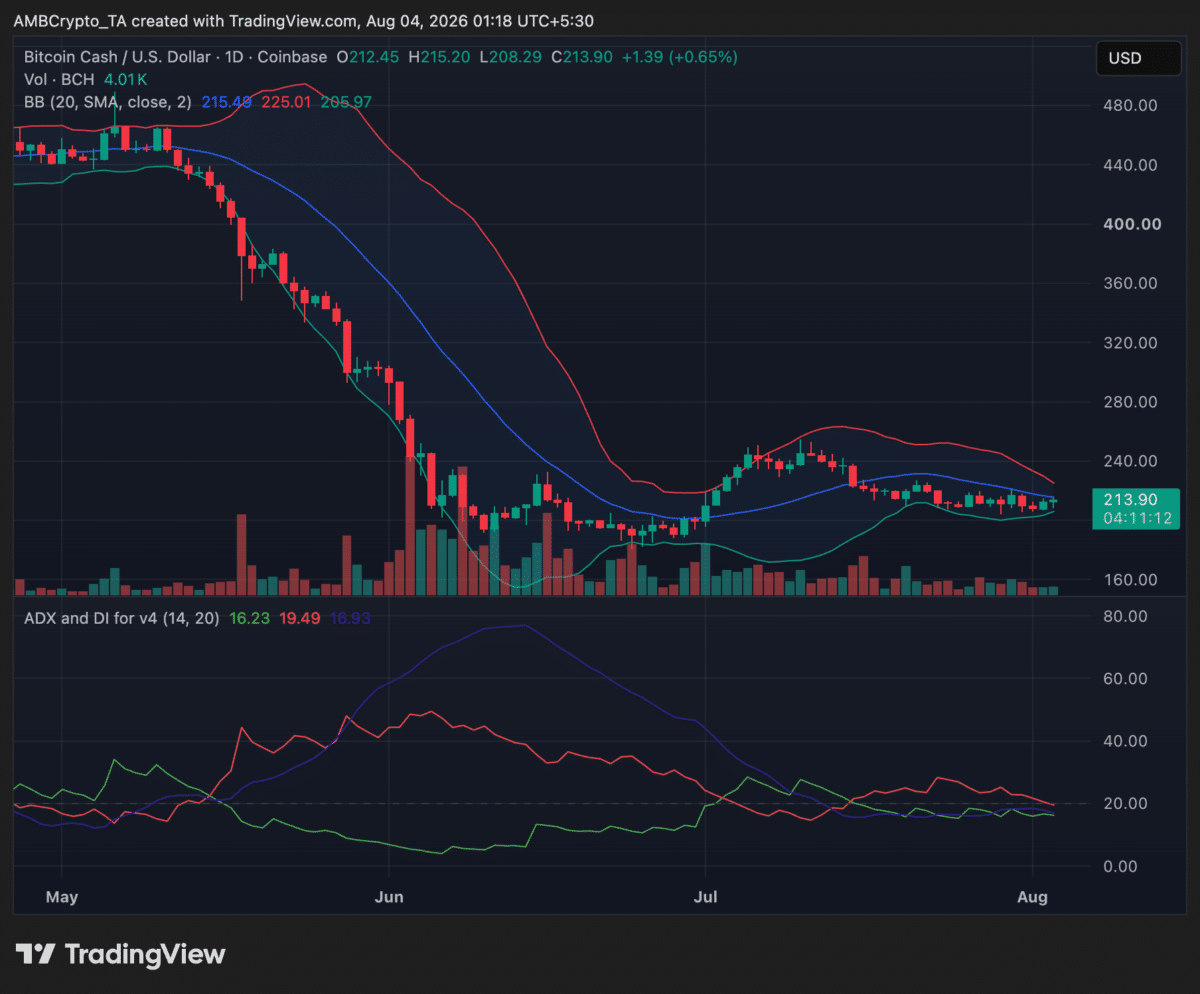Click the May date axis label
The height and width of the screenshot is (994, 1200).
click(62, 897)
